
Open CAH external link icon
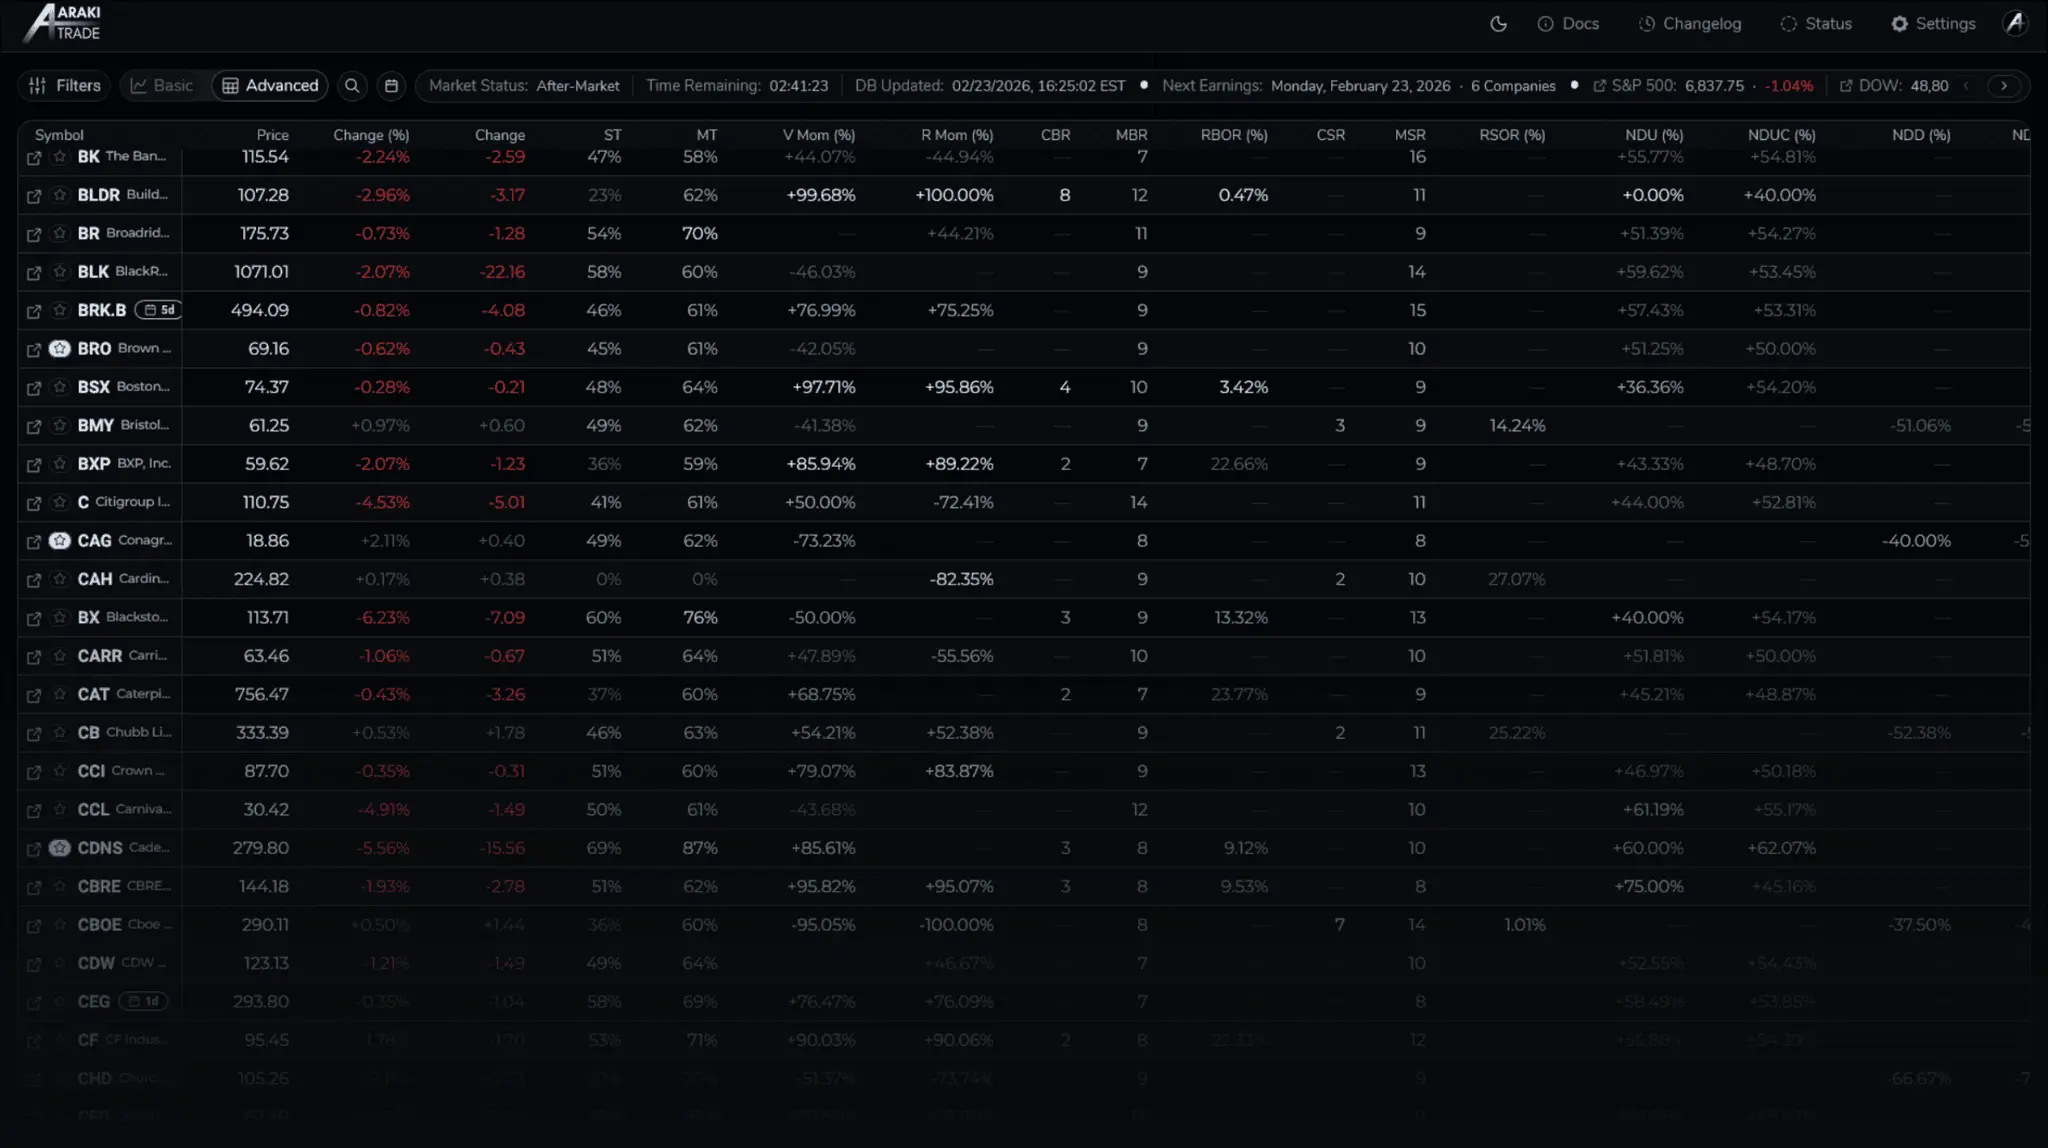(34, 580)
